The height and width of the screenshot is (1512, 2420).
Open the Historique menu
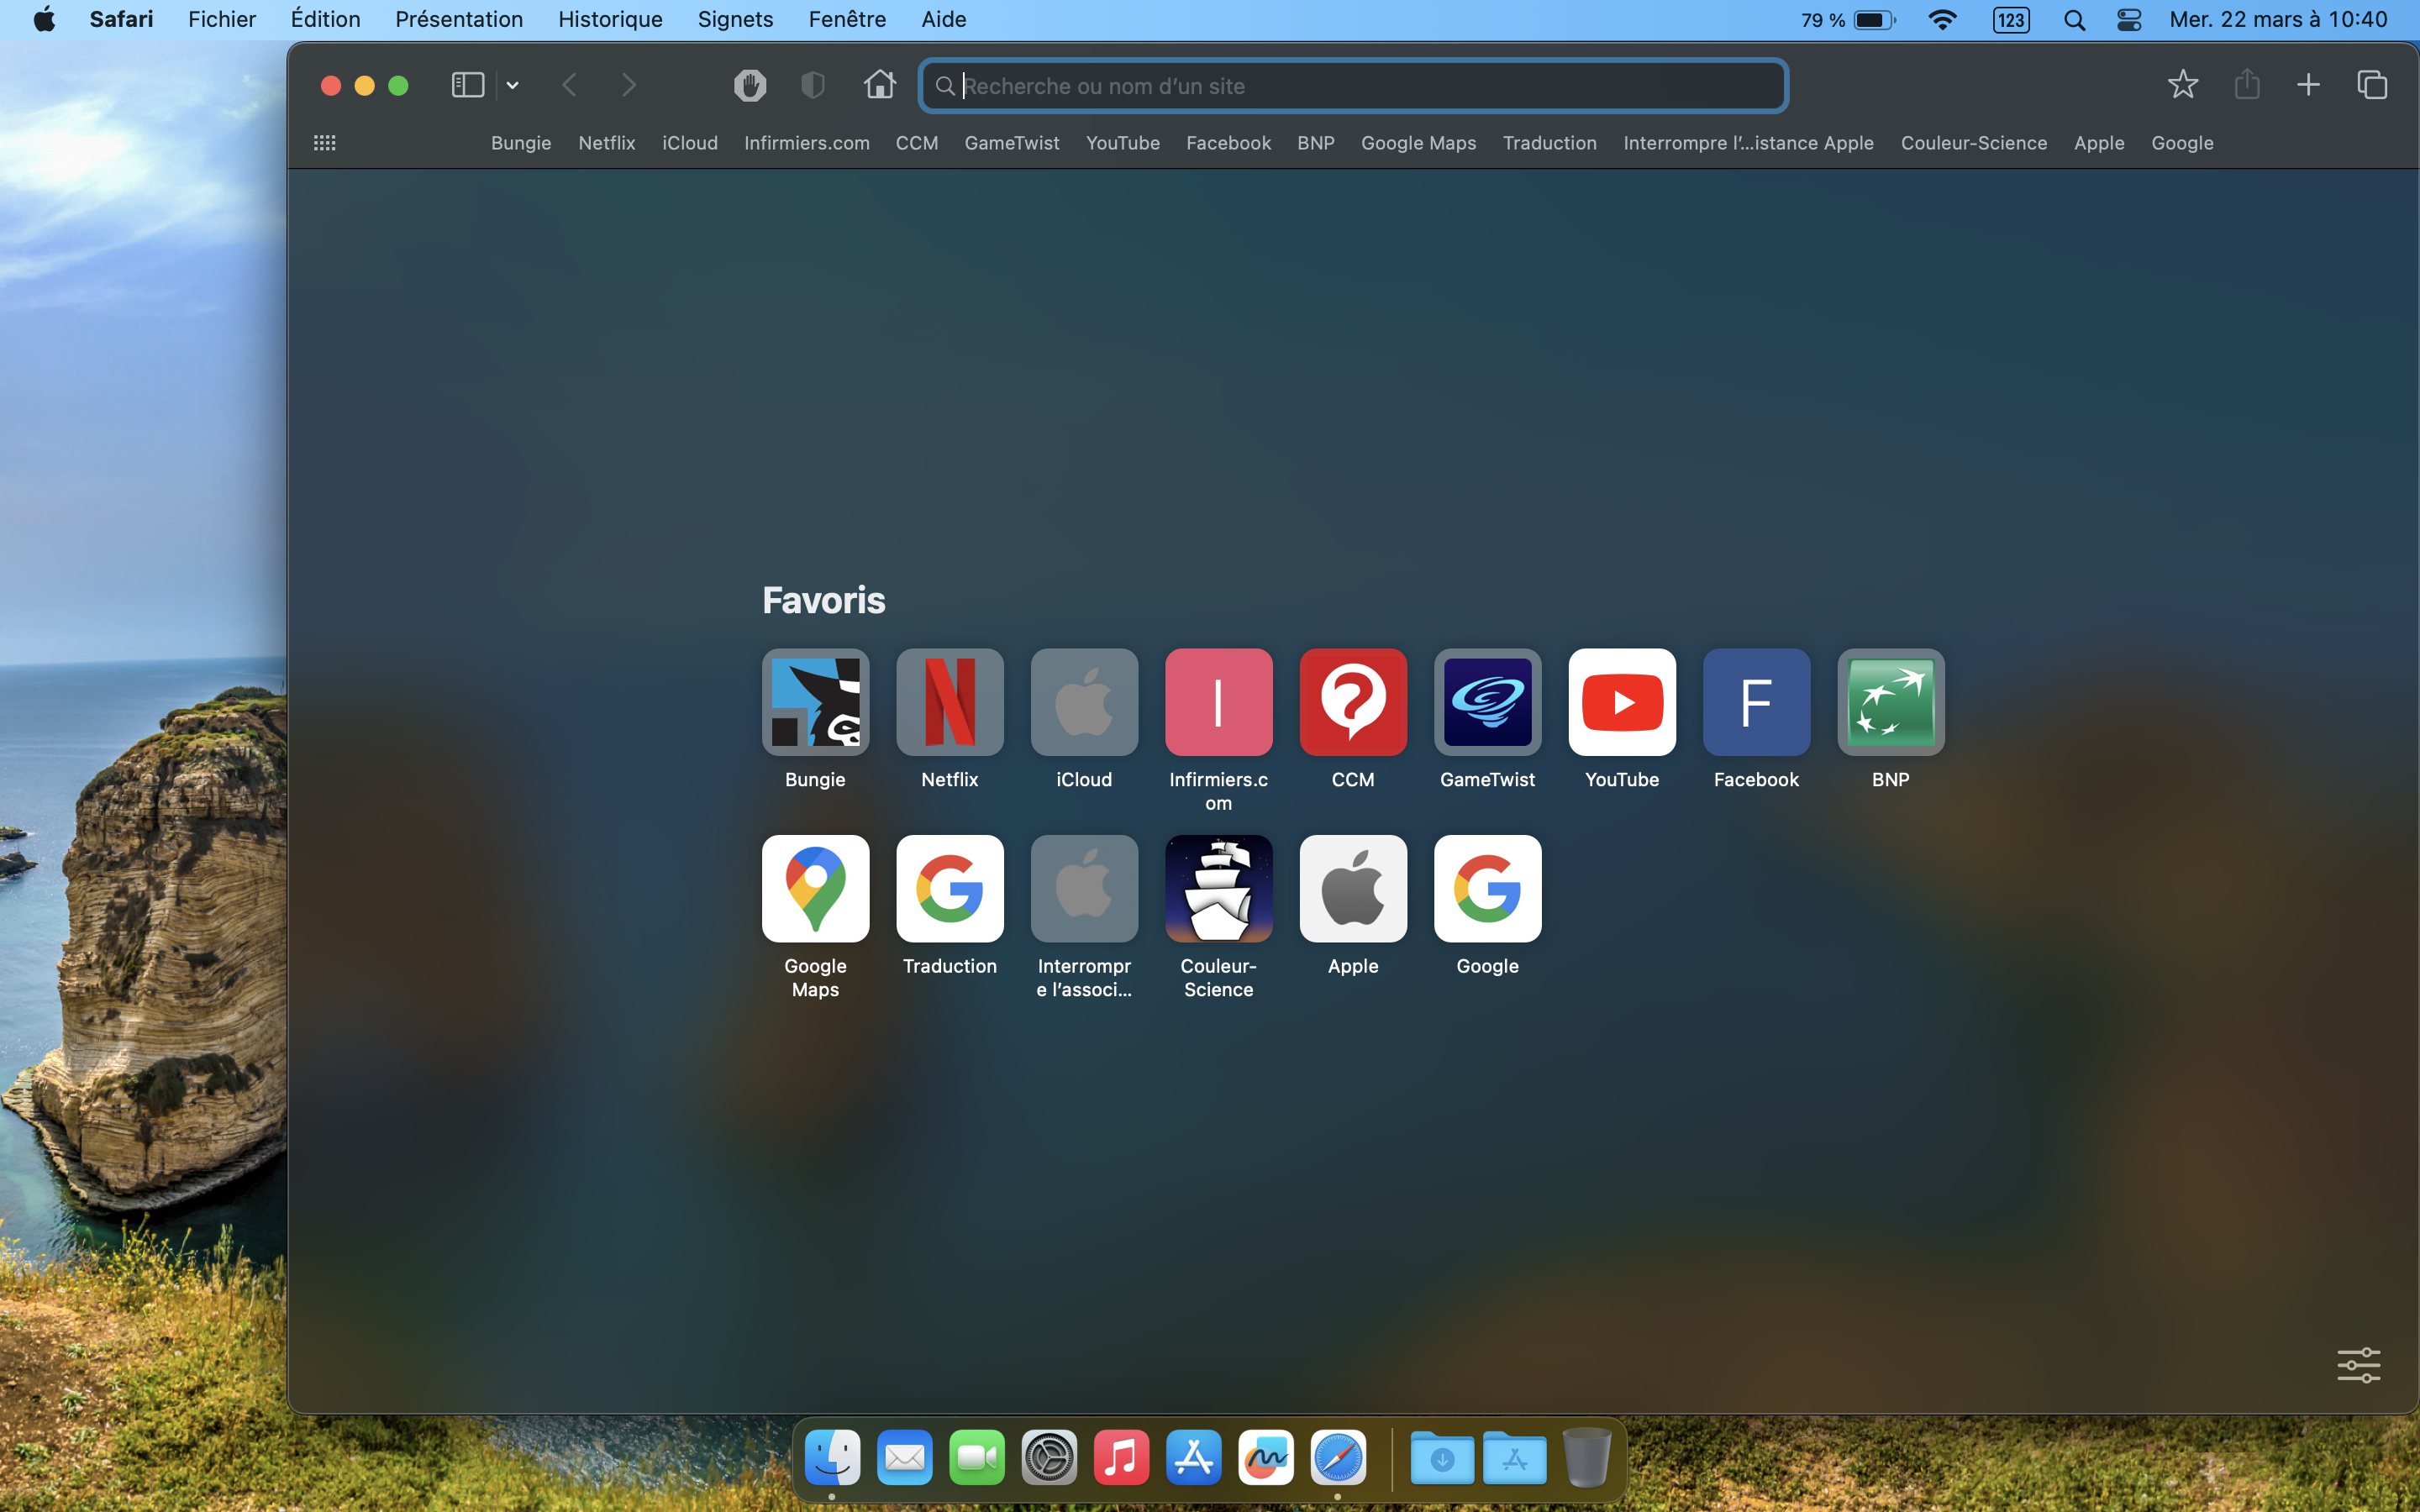pyautogui.click(x=610, y=20)
